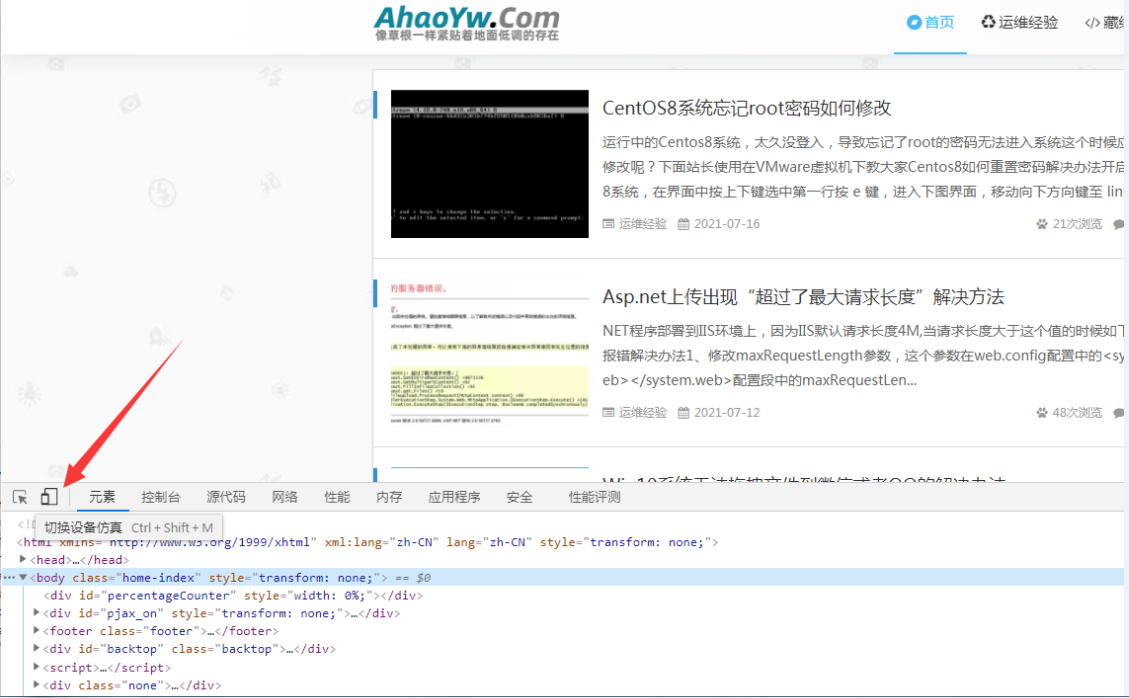Collapse the body element node
The height and width of the screenshot is (698, 1129).
coord(23,578)
